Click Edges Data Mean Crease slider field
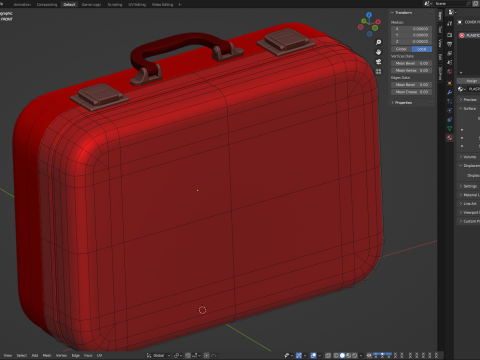The width and height of the screenshot is (480, 360). (411, 92)
